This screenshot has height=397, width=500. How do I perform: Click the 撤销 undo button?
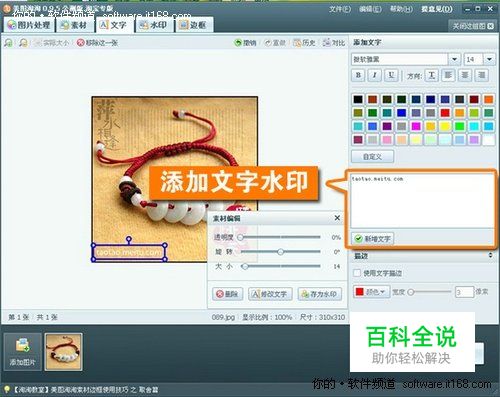tap(245, 43)
